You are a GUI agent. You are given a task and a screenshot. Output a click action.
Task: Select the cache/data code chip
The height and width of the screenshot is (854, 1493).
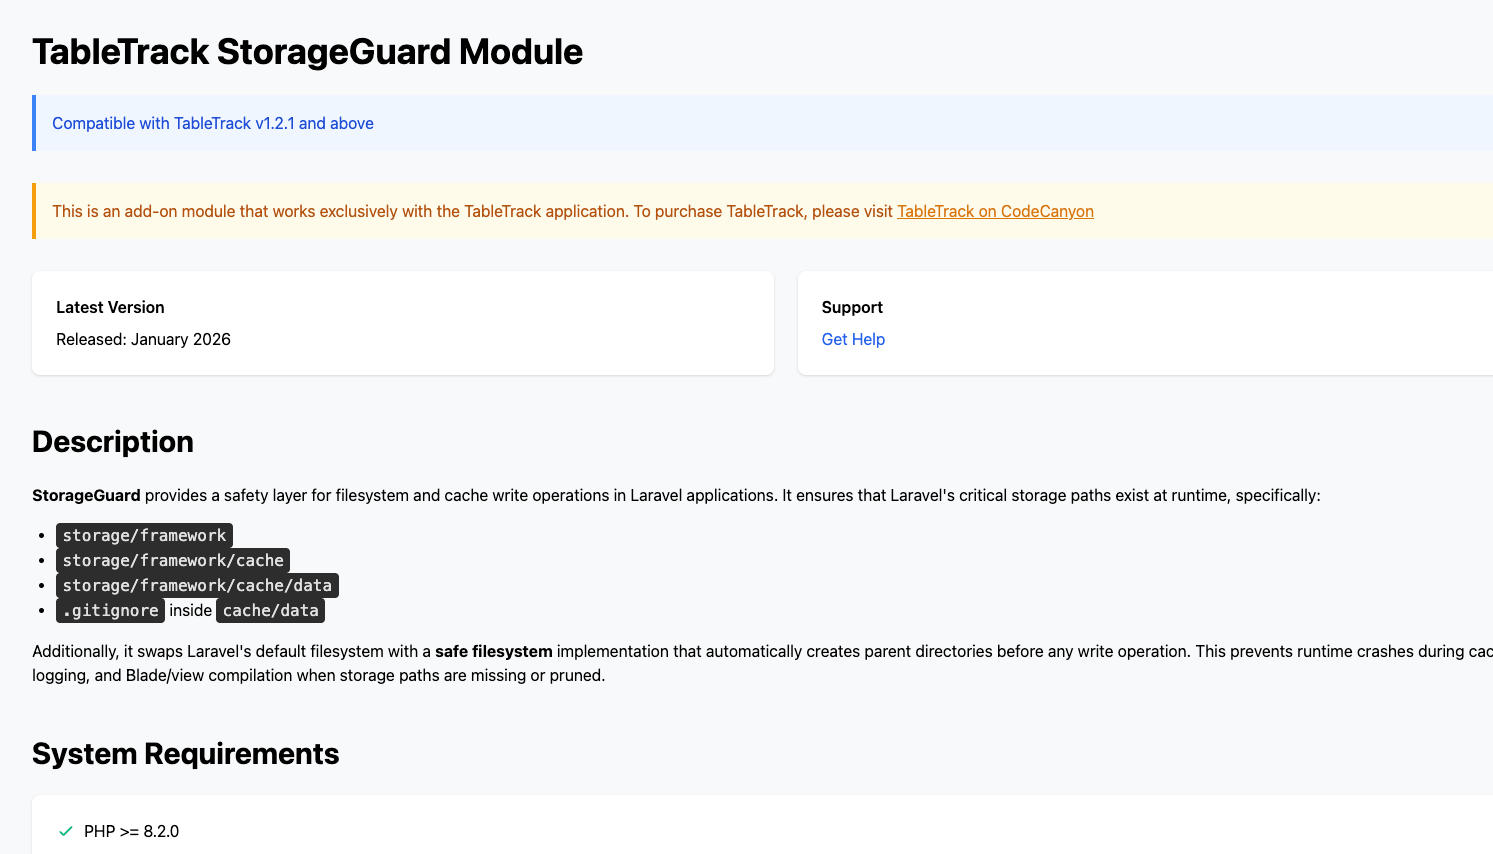click(x=270, y=611)
